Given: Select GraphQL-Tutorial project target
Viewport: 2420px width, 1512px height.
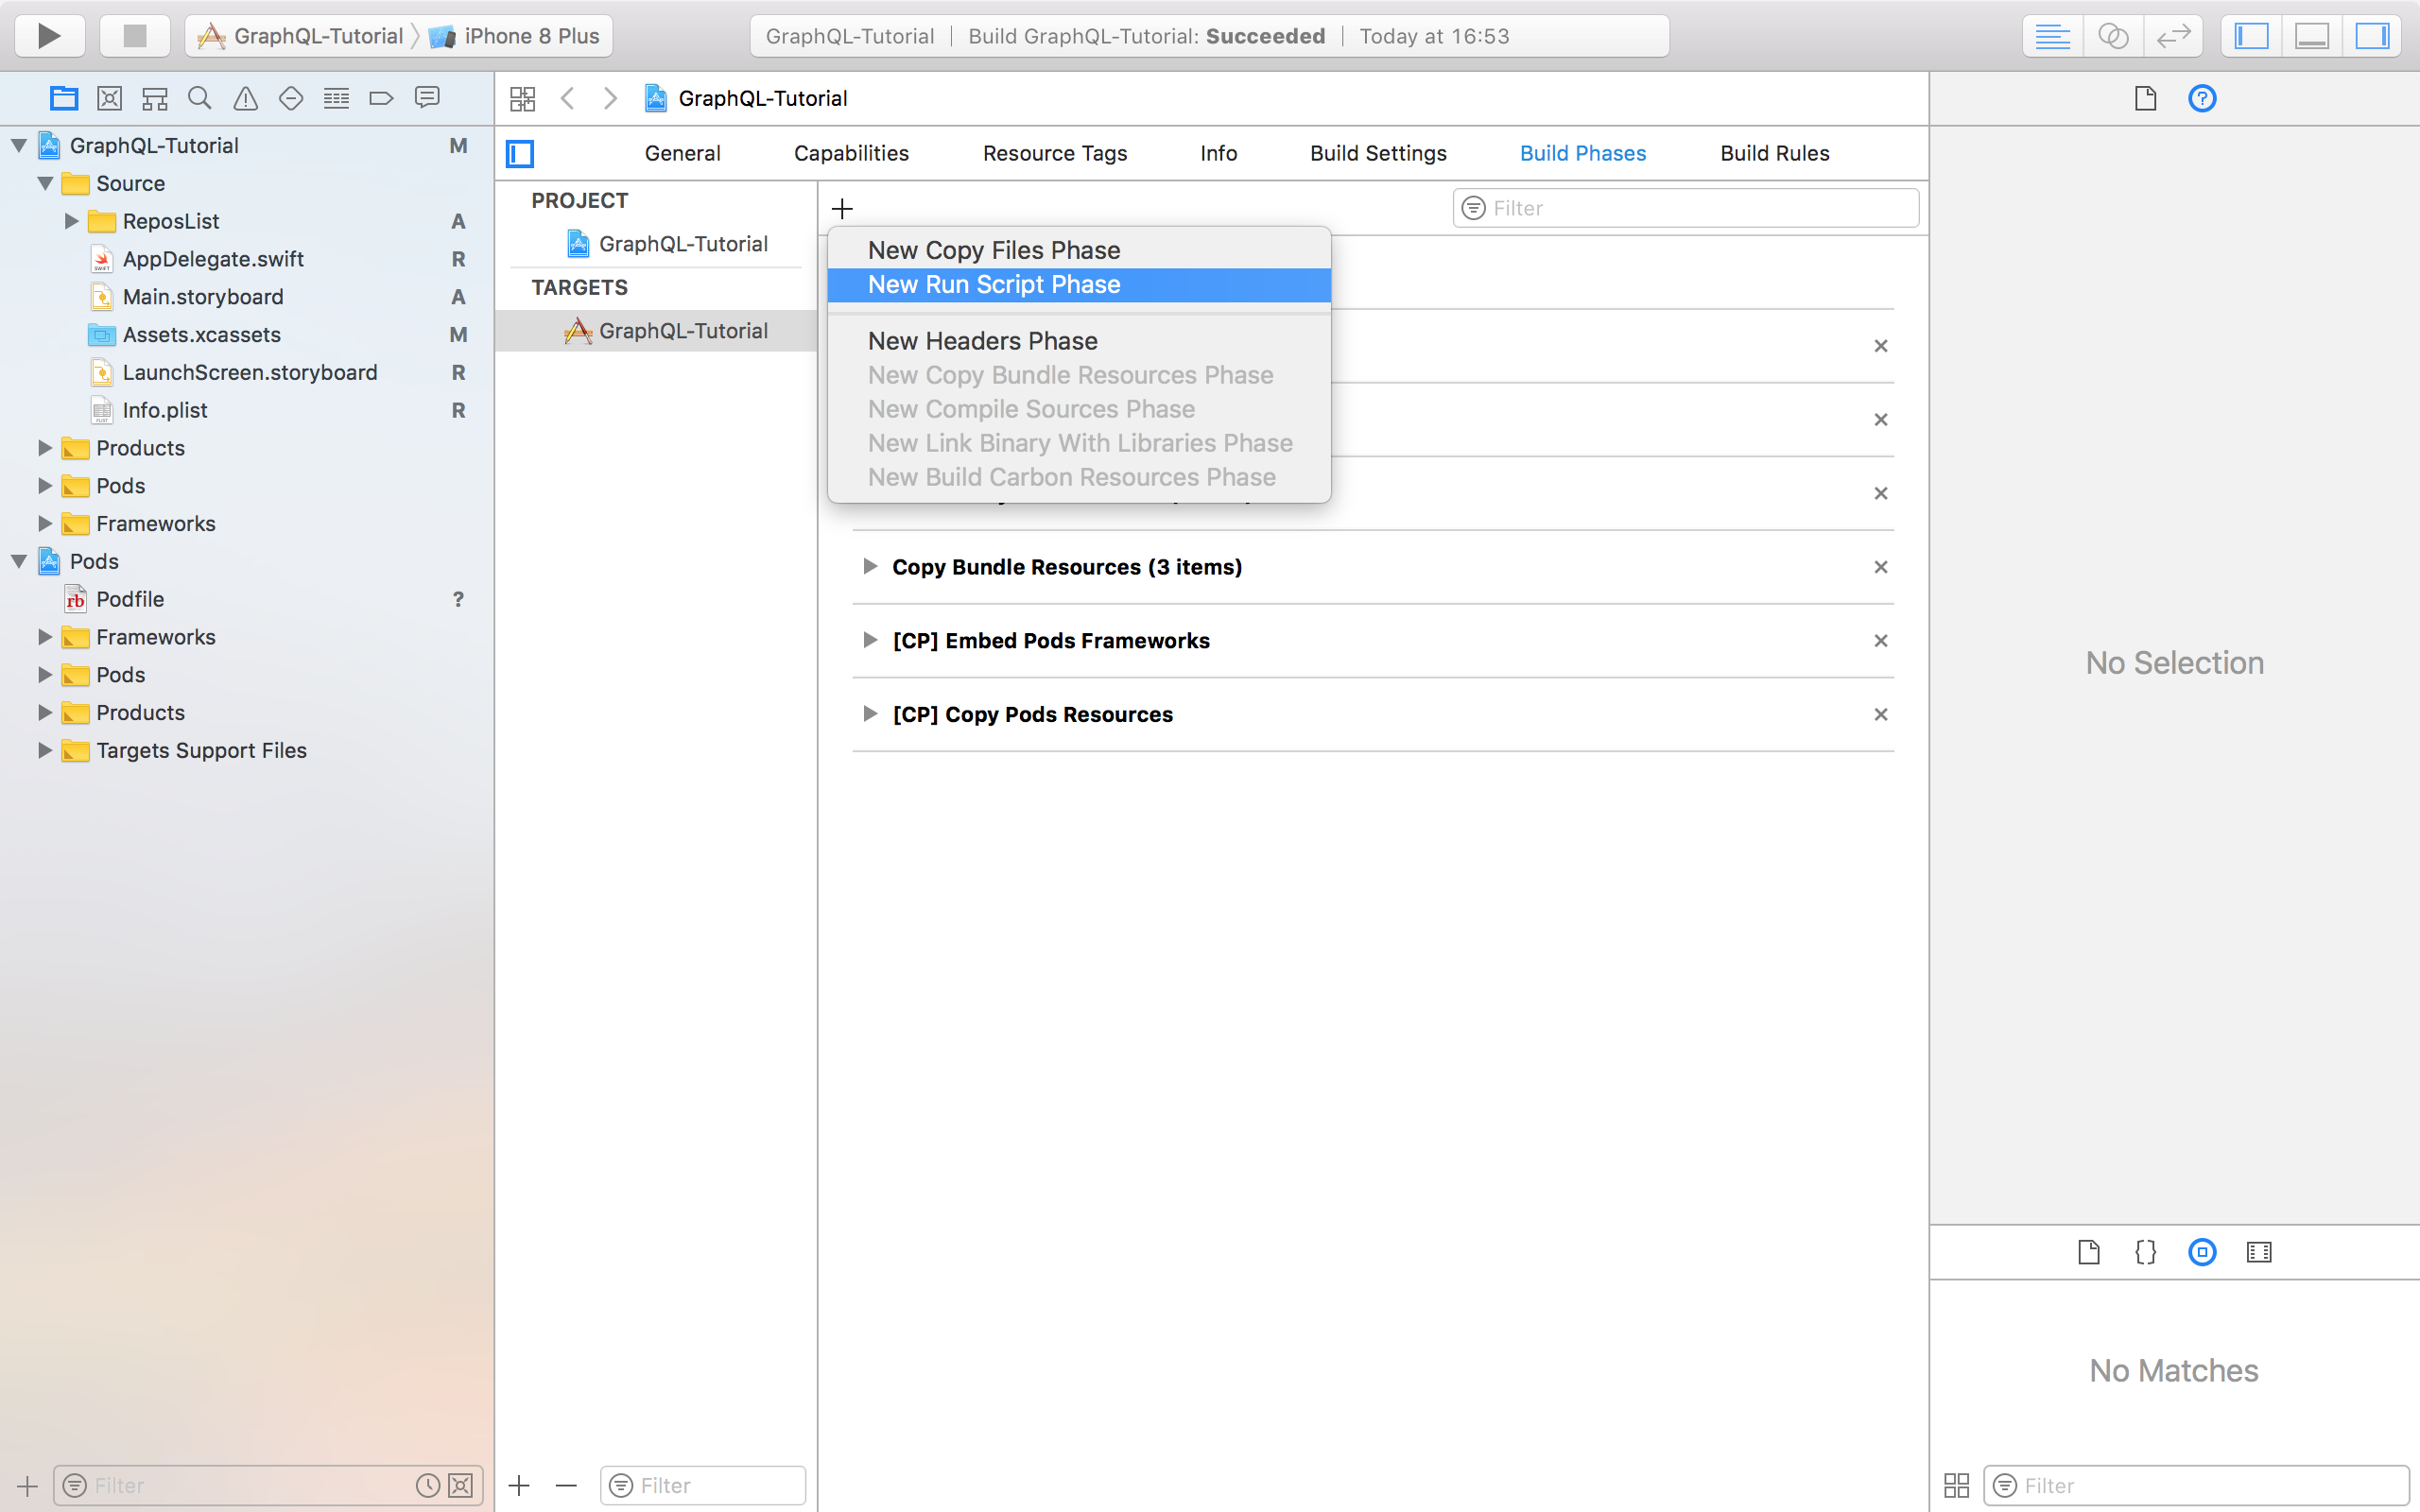Looking at the screenshot, I should (682, 329).
